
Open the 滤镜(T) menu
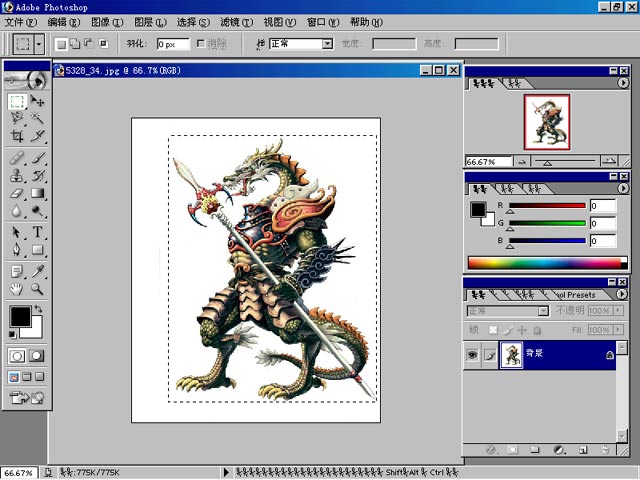click(237, 22)
